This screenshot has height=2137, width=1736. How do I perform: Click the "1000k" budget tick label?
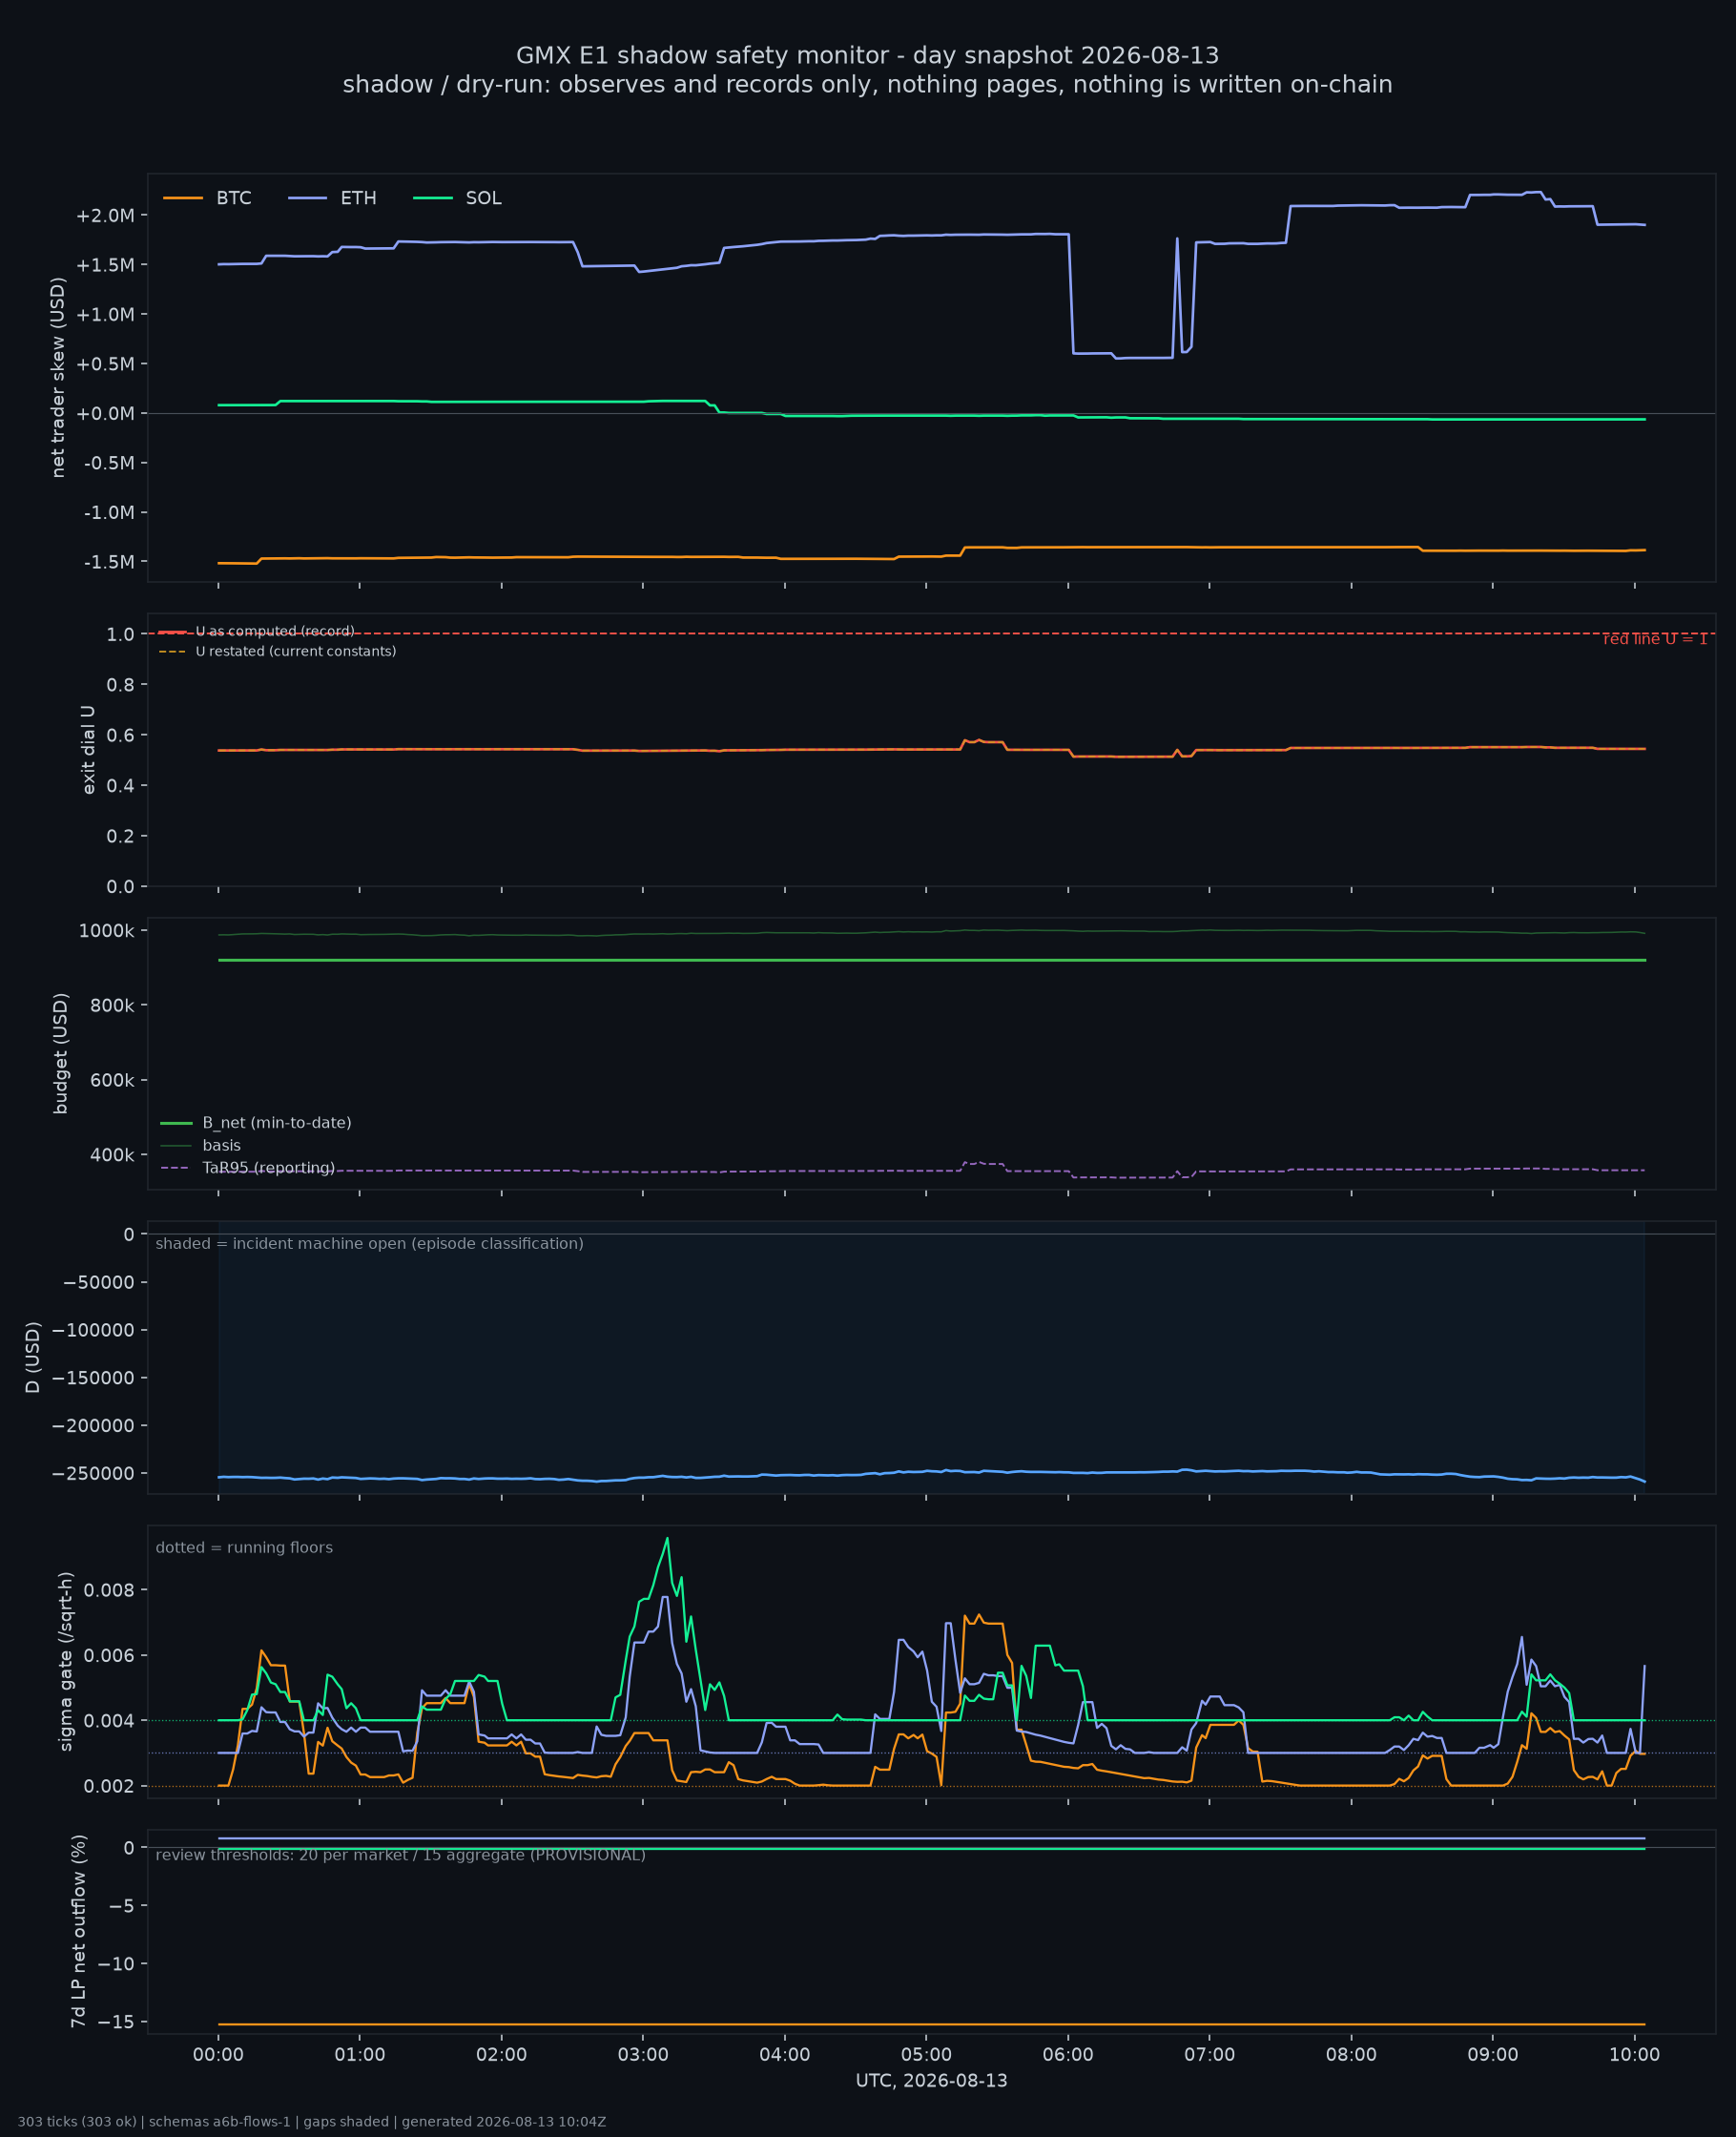click(107, 931)
